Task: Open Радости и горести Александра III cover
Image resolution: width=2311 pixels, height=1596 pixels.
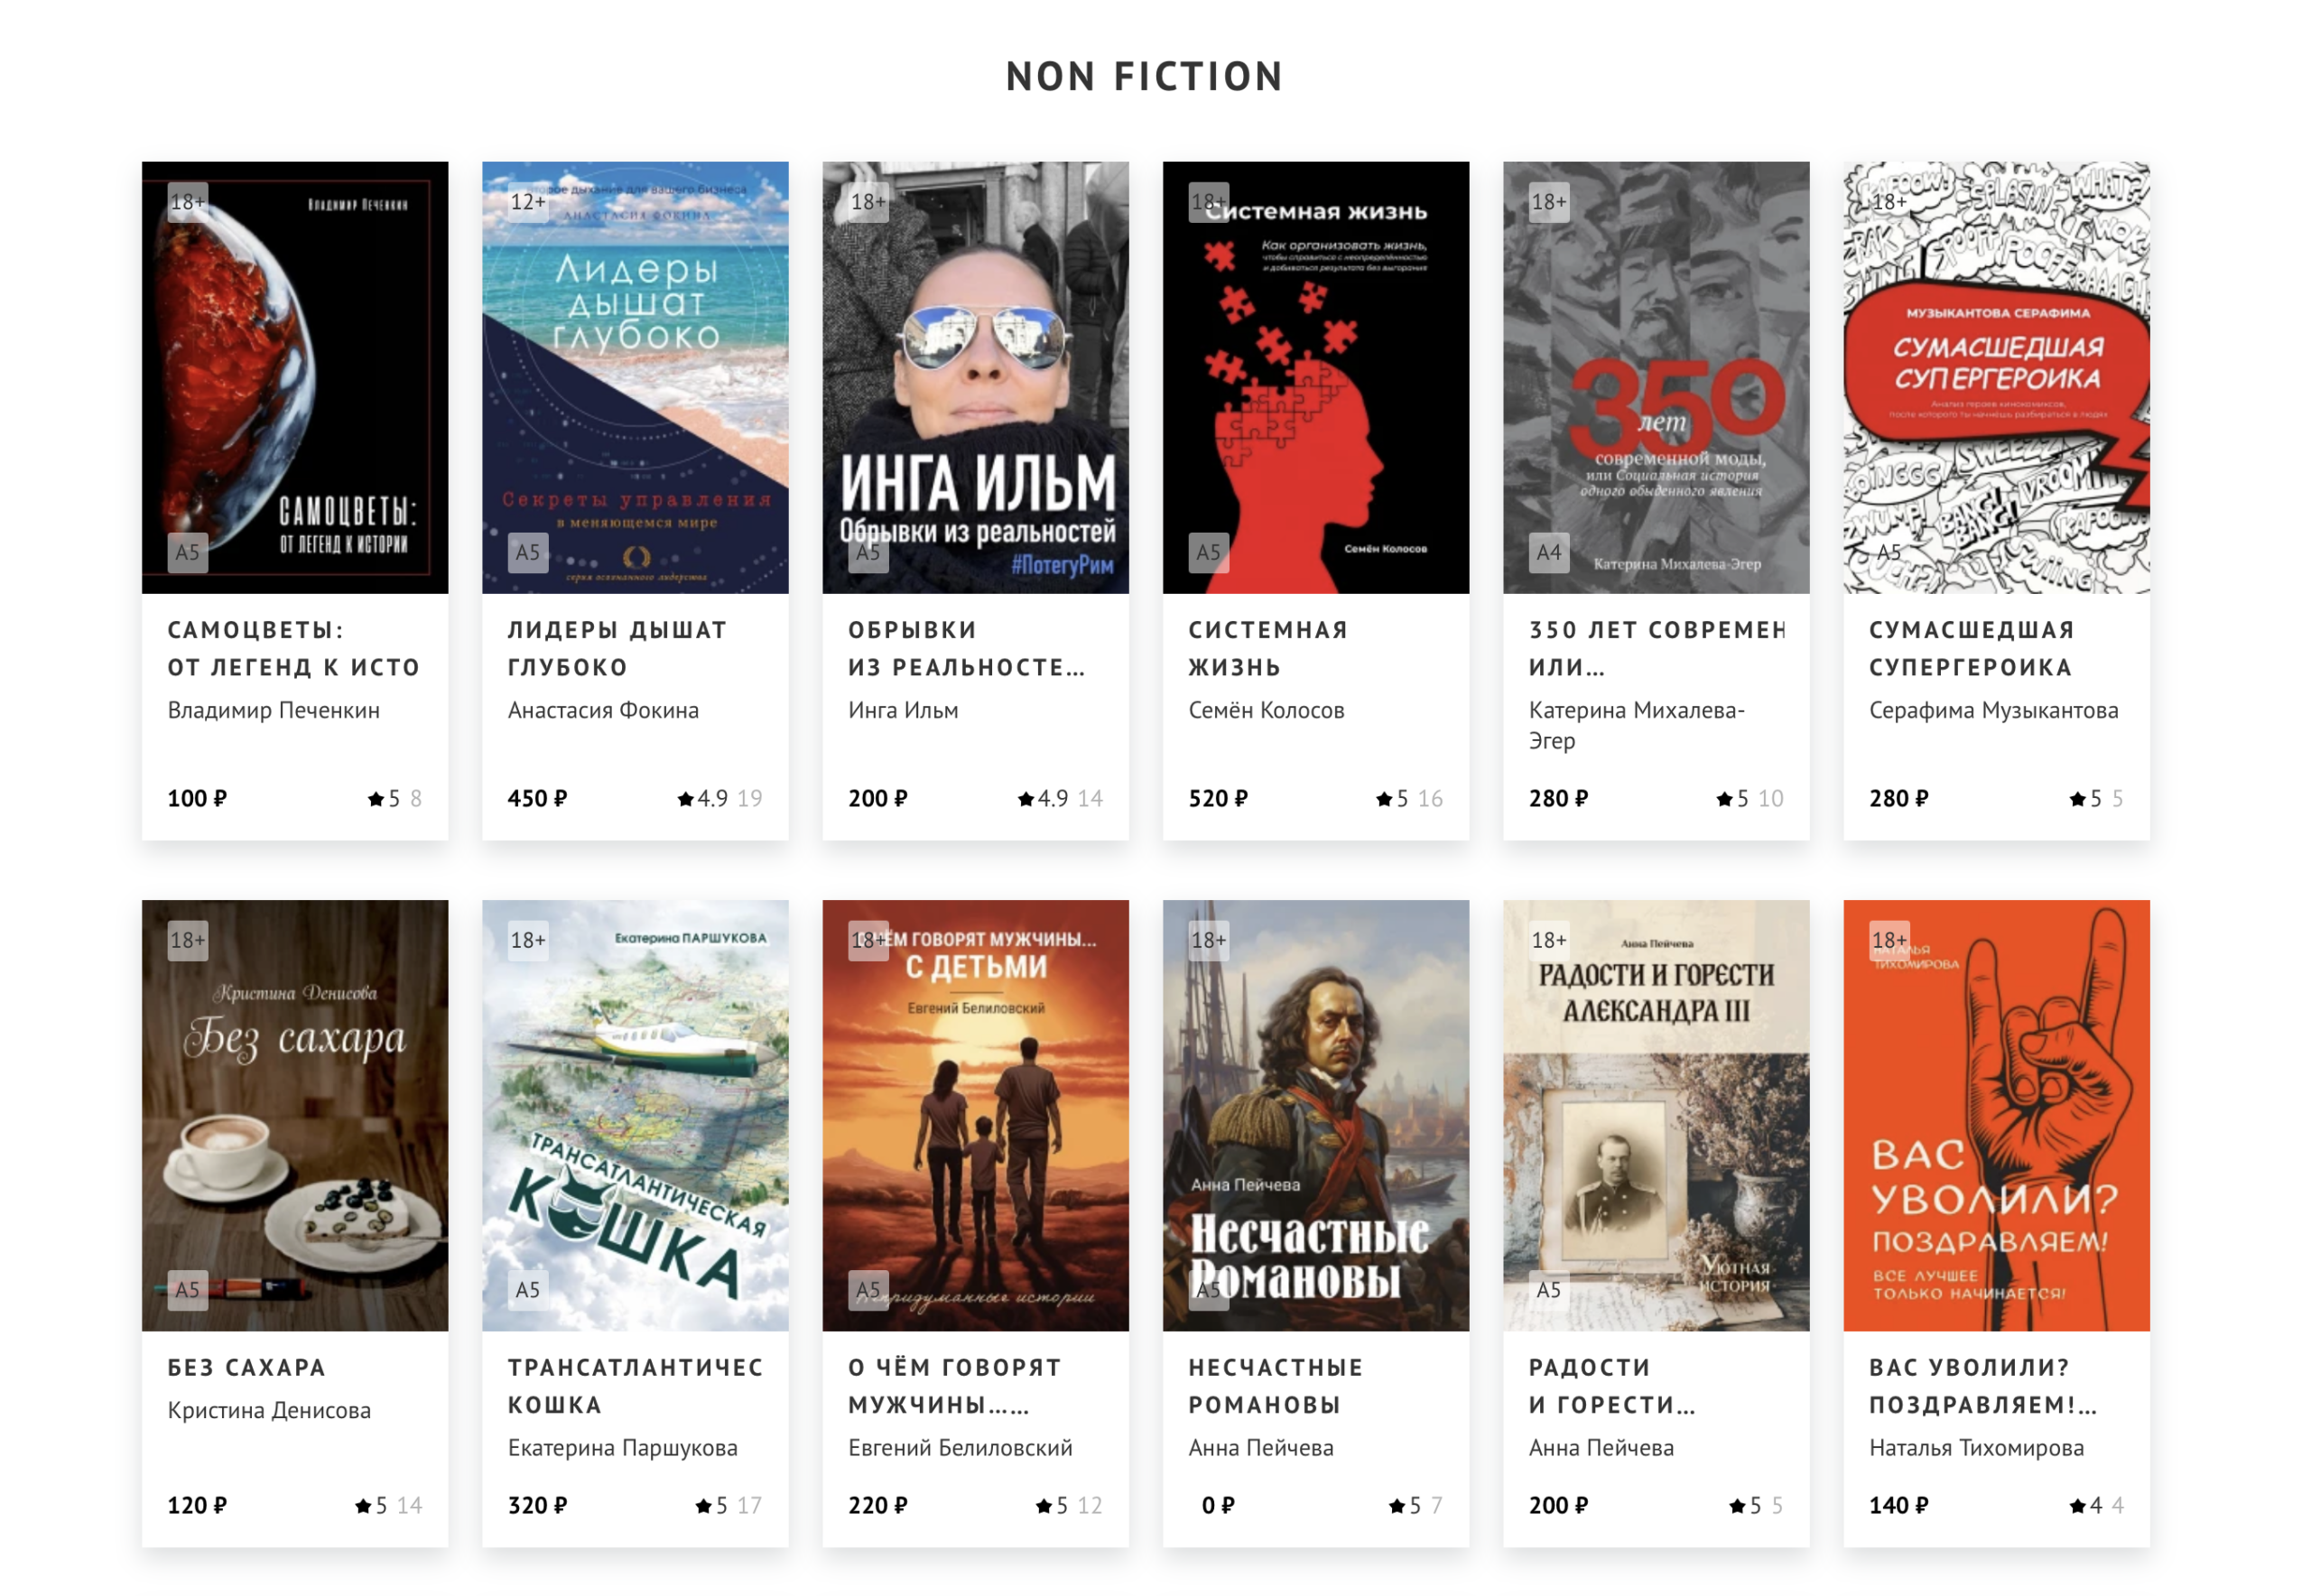Action: tap(1657, 1116)
